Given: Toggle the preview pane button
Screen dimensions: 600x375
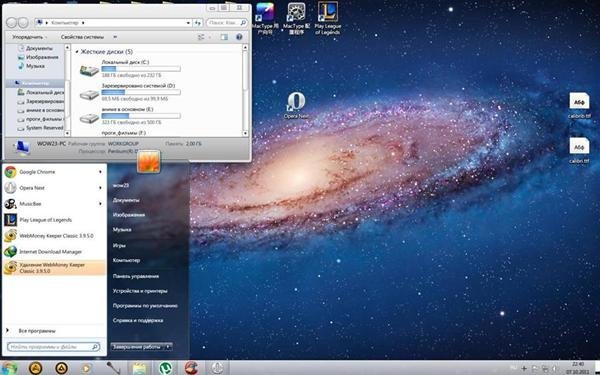Looking at the screenshot, I should pyautogui.click(x=224, y=37).
